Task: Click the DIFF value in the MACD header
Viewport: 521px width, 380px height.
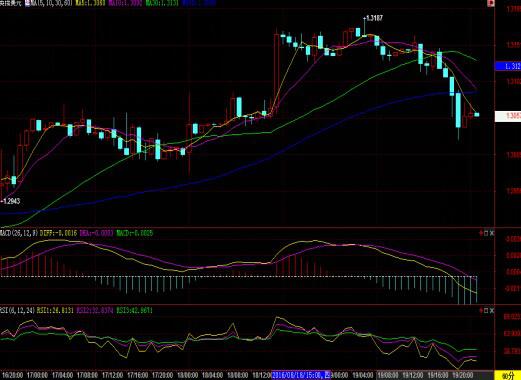Action: coord(58,233)
